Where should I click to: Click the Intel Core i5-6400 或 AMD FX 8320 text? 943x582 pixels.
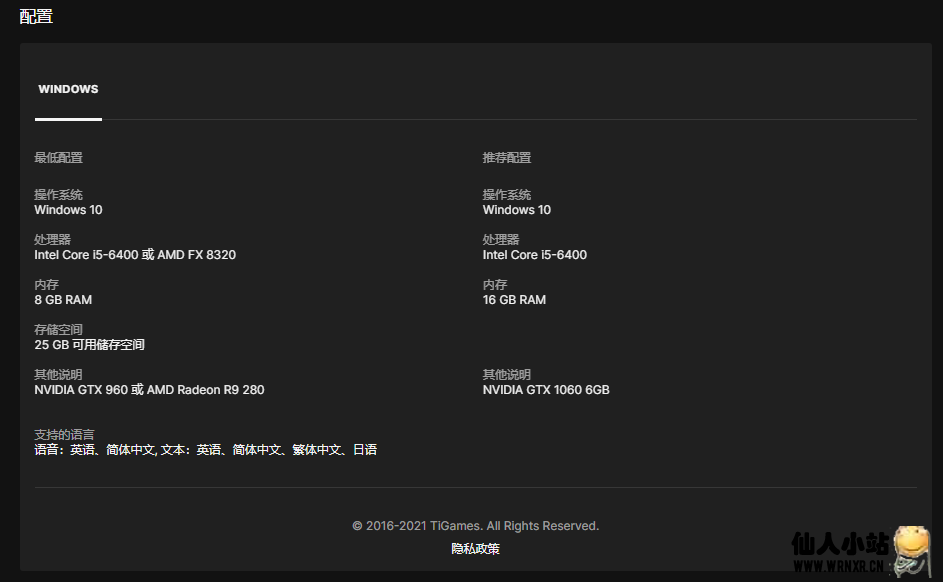pos(135,255)
